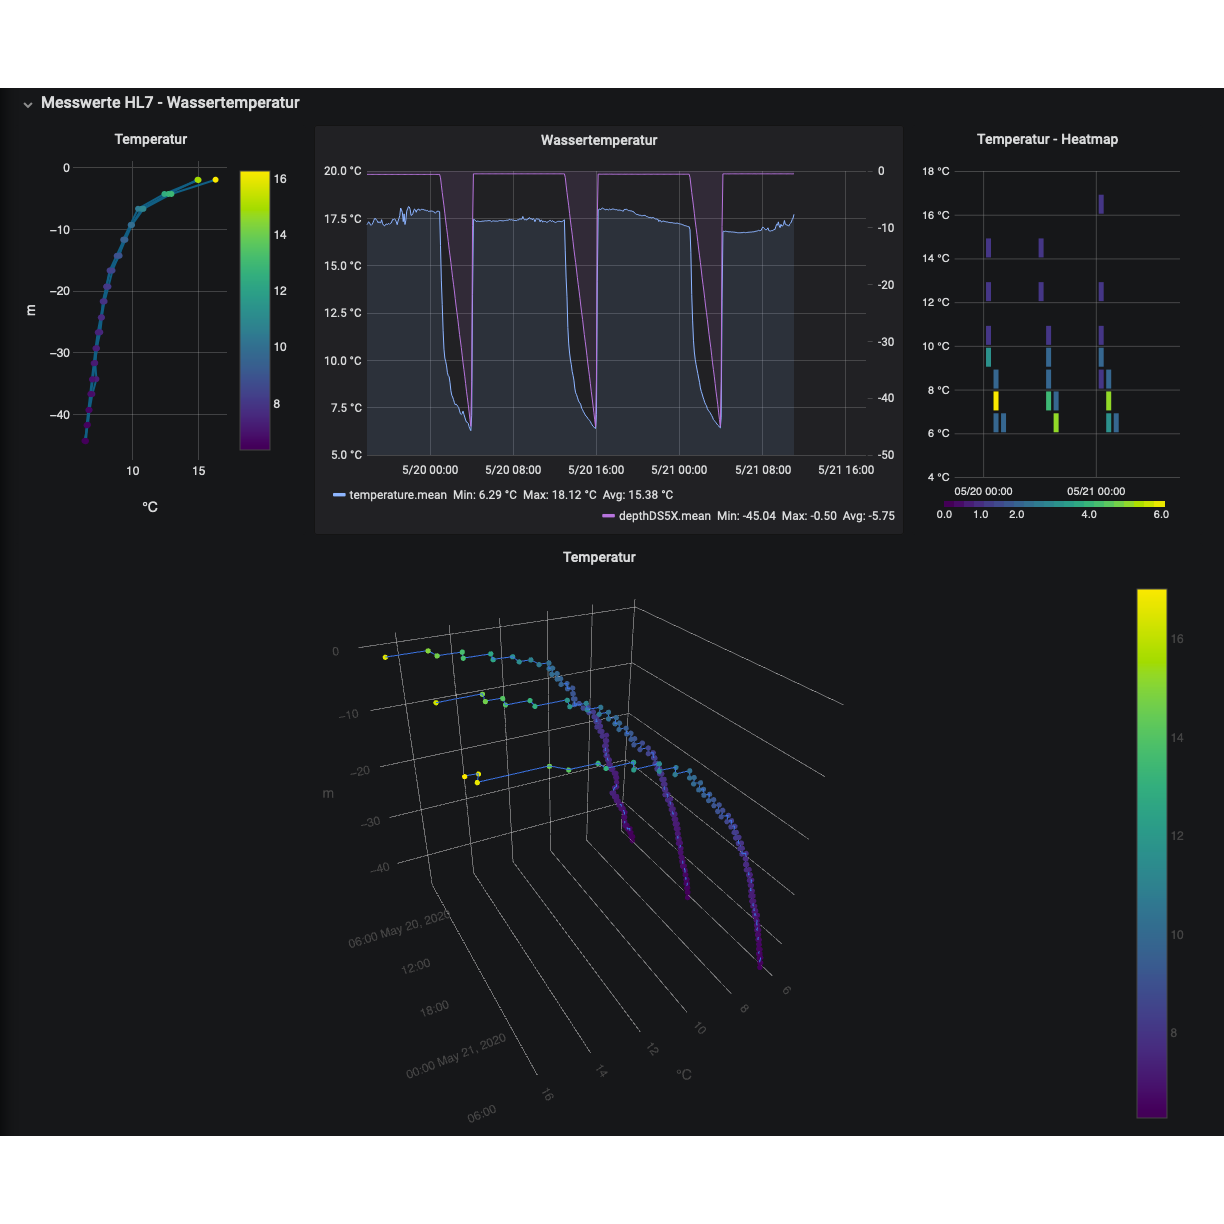Open the 3D plot's Temperatur panel title
Screen dimensions: 1224x1224
tap(599, 557)
